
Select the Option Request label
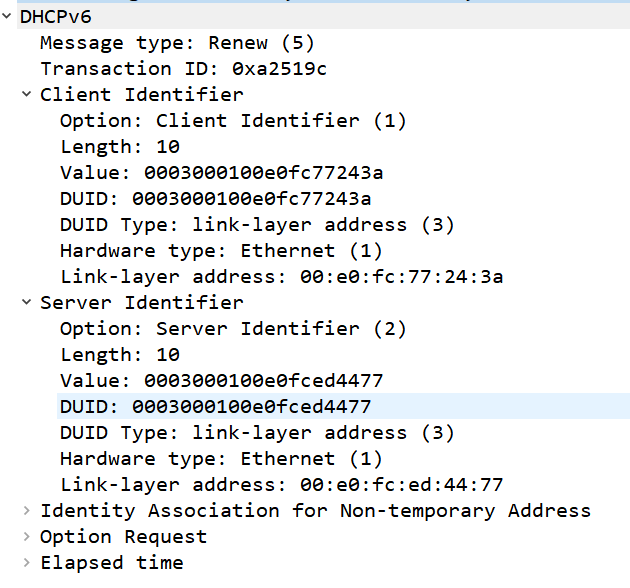tap(123, 537)
